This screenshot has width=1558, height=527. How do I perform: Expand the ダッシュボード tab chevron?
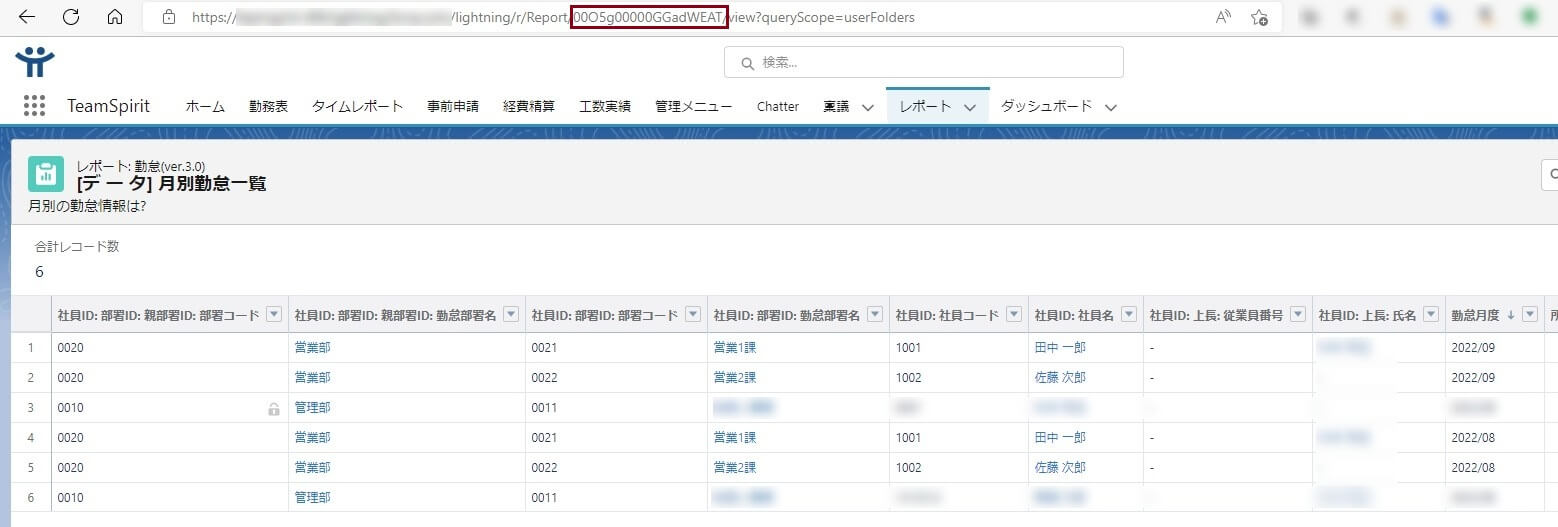tap(1110, 107)
